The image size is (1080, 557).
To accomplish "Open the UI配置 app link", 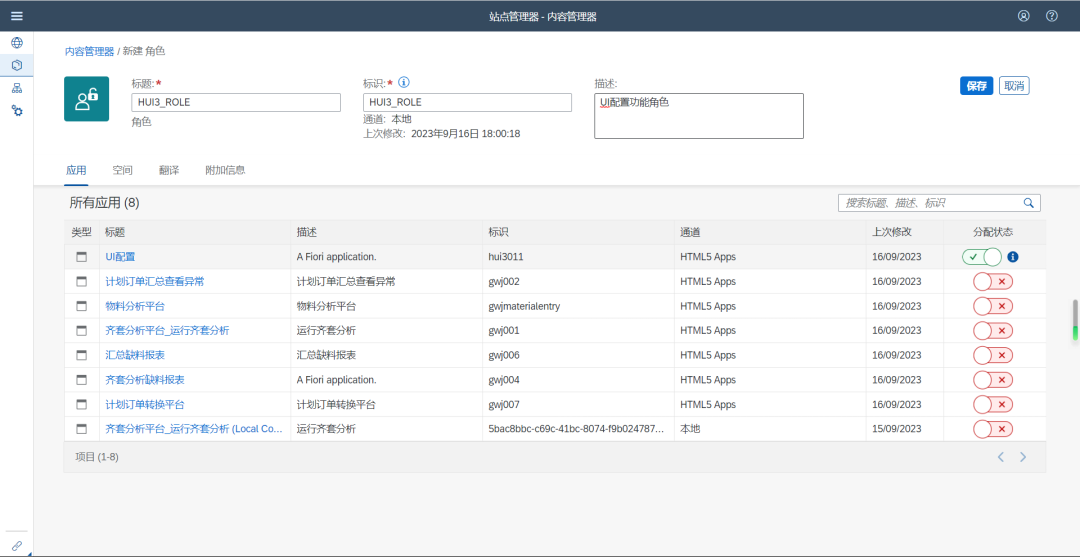I will 121,257.
